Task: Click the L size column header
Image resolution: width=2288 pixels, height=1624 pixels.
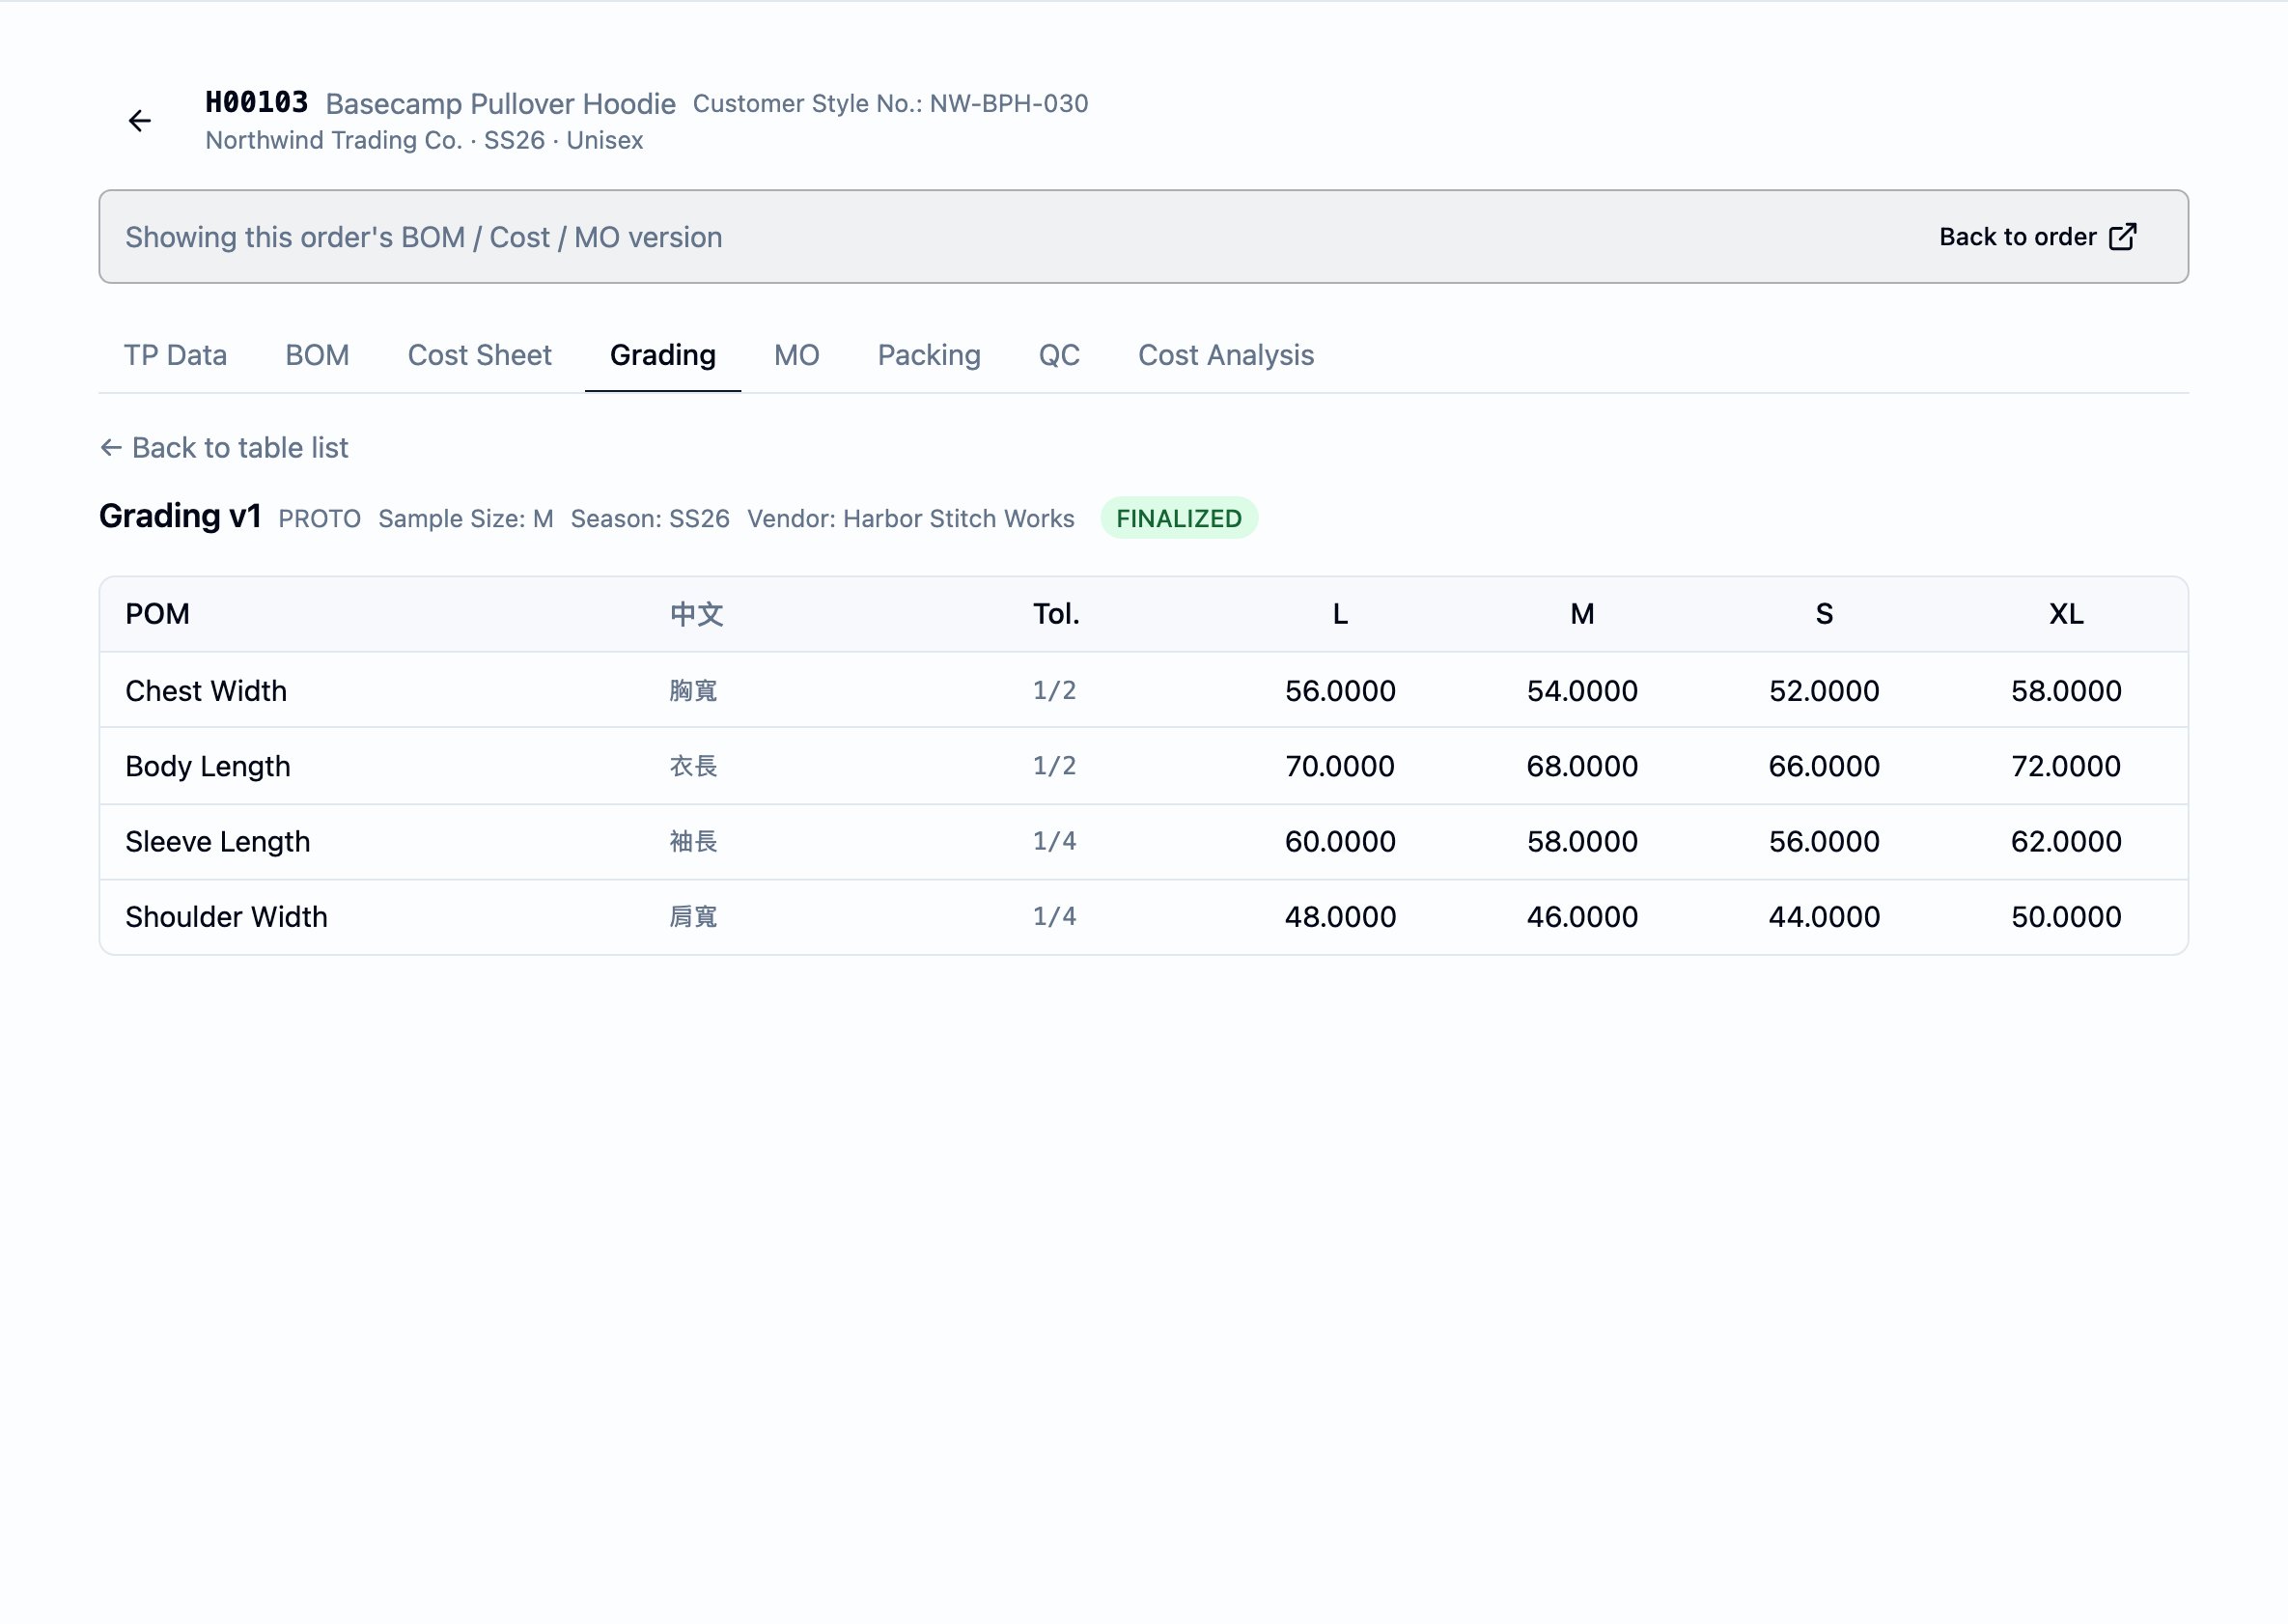Action: (x=1340, y=613)
